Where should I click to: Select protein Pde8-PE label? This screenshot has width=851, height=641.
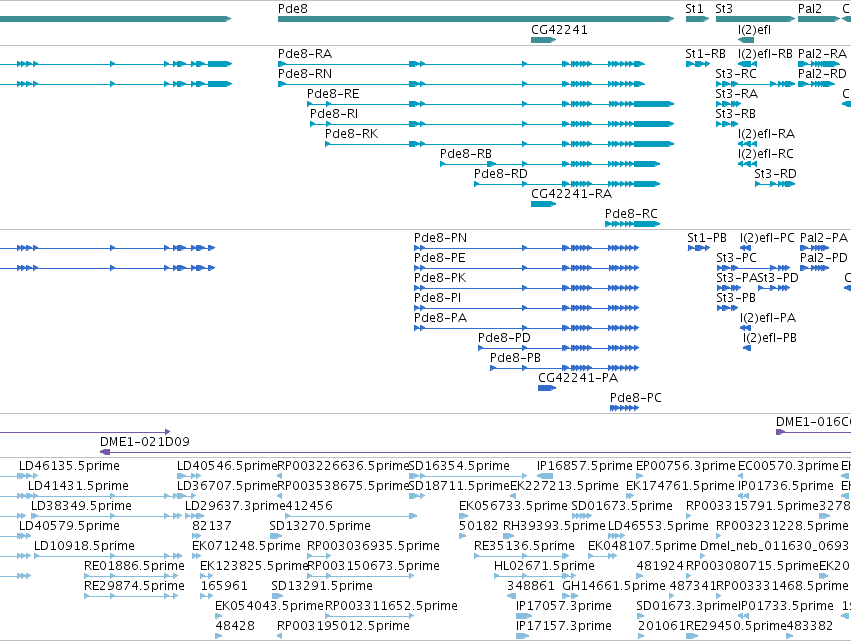pyautogui.click(x=440, y=258)
